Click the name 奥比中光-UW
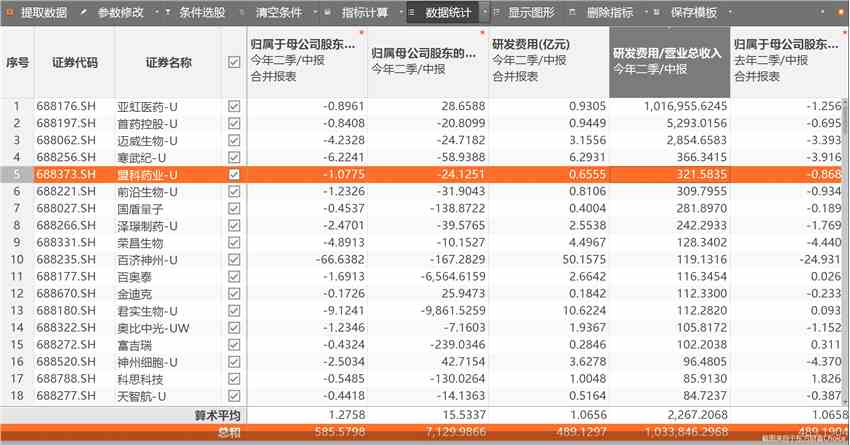Viewport: 850px width, 445px height. tap(153, 328)
